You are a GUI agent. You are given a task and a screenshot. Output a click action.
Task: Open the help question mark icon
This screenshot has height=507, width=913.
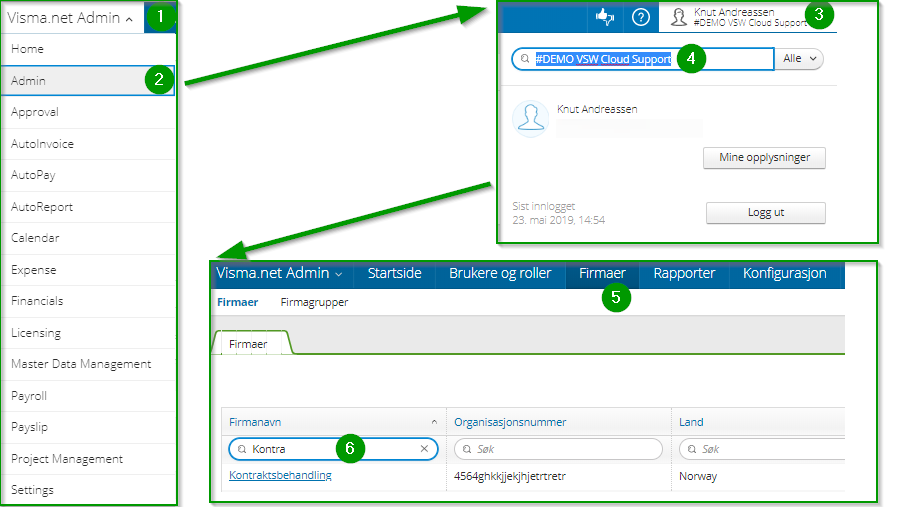[x=640, y=17]
